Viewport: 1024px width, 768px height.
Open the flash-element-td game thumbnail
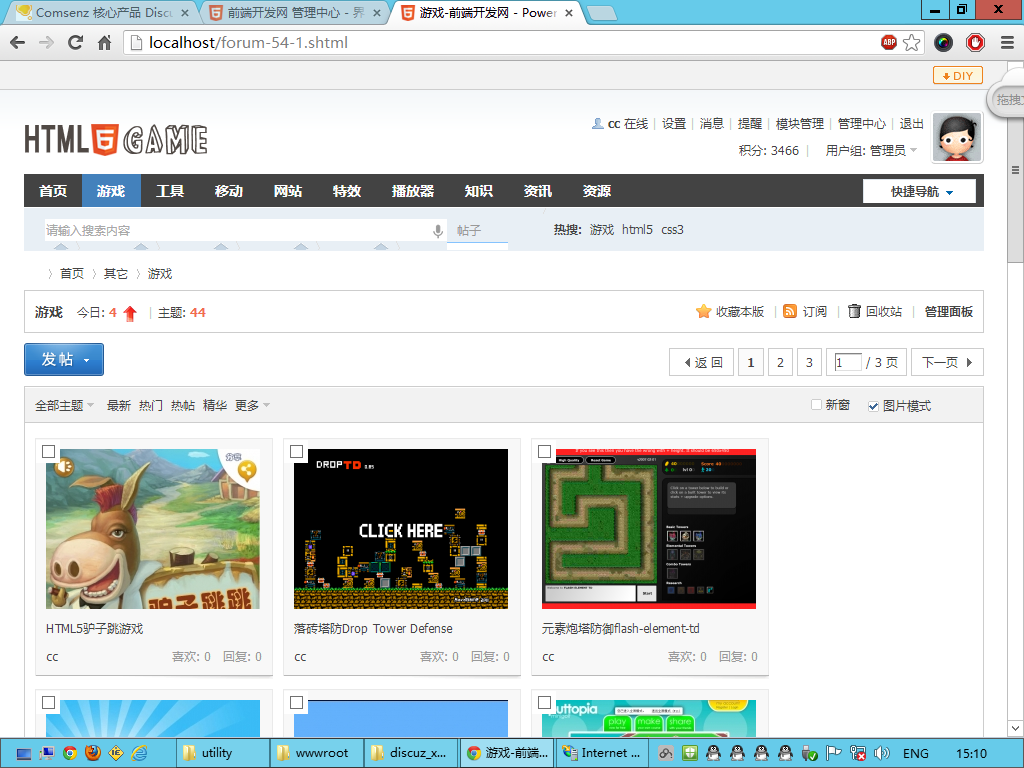(649, 529)
